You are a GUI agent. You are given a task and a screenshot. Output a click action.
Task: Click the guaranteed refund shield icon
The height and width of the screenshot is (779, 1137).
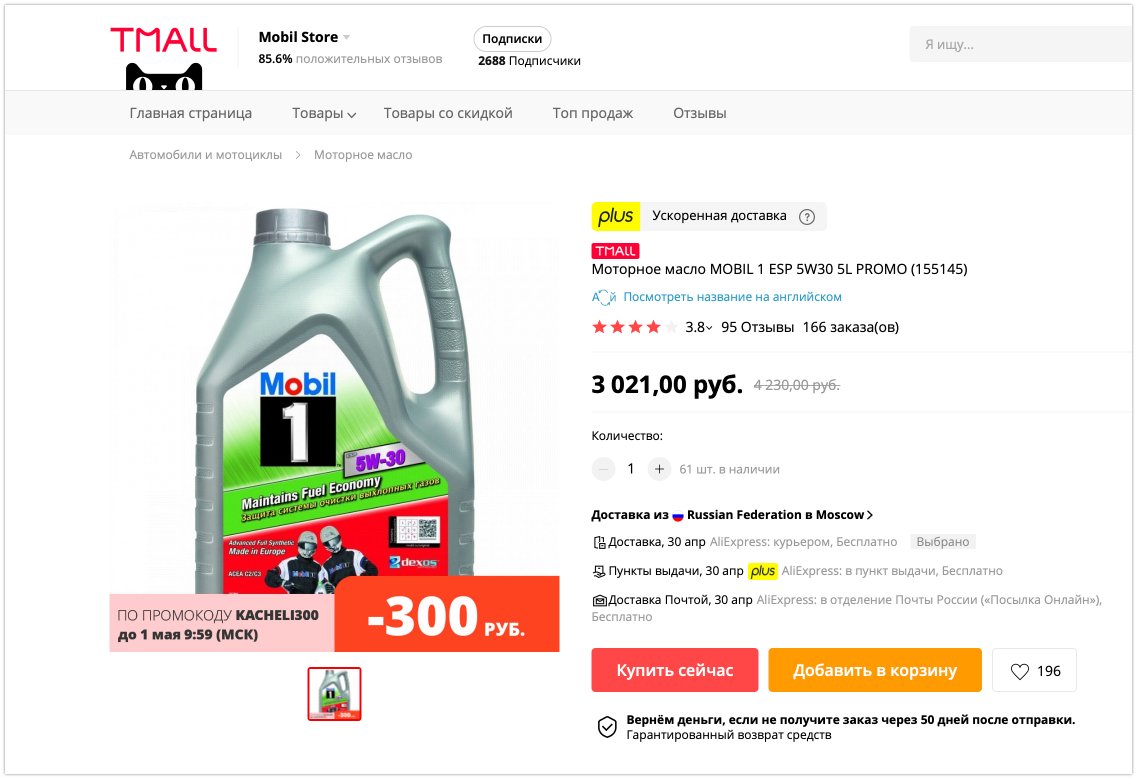607,727
